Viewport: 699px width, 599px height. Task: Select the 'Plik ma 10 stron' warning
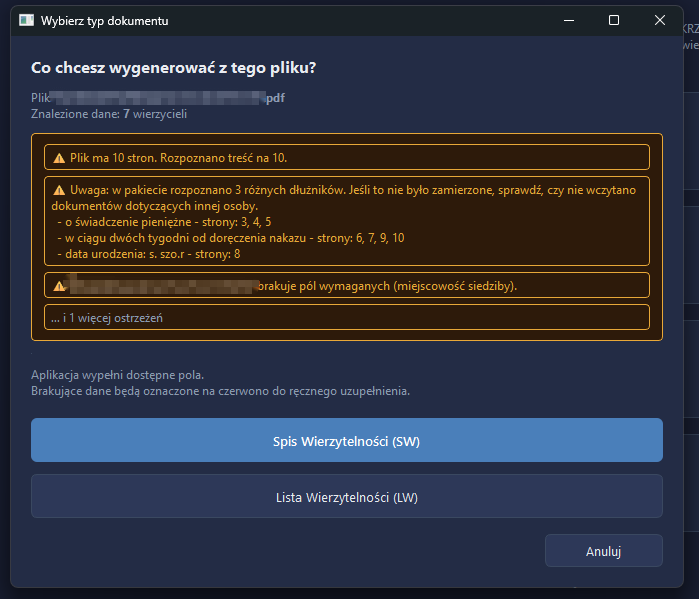347,157
